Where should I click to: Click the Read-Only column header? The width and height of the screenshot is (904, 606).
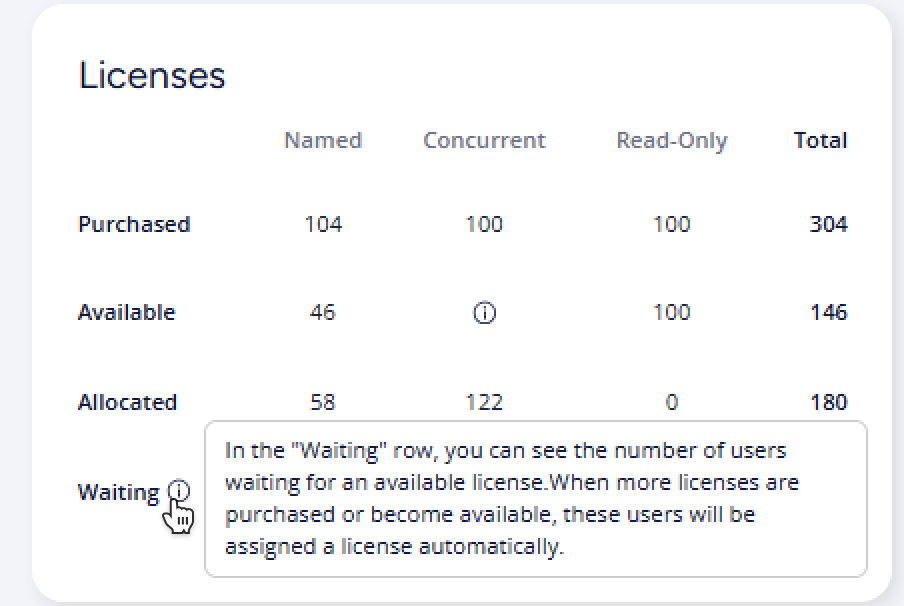point(671,141)
